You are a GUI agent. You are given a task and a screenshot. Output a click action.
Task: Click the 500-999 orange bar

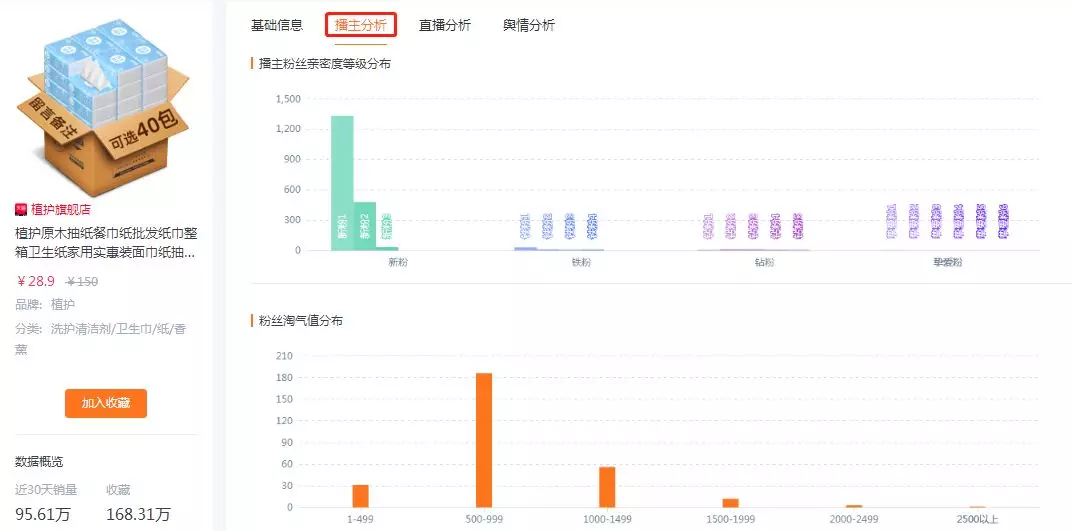pyautogui.click(x=484, y=440)
